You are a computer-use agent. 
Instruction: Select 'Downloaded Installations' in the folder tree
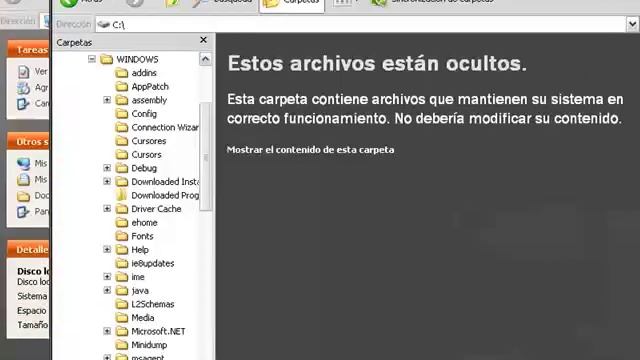pos(165,182)
